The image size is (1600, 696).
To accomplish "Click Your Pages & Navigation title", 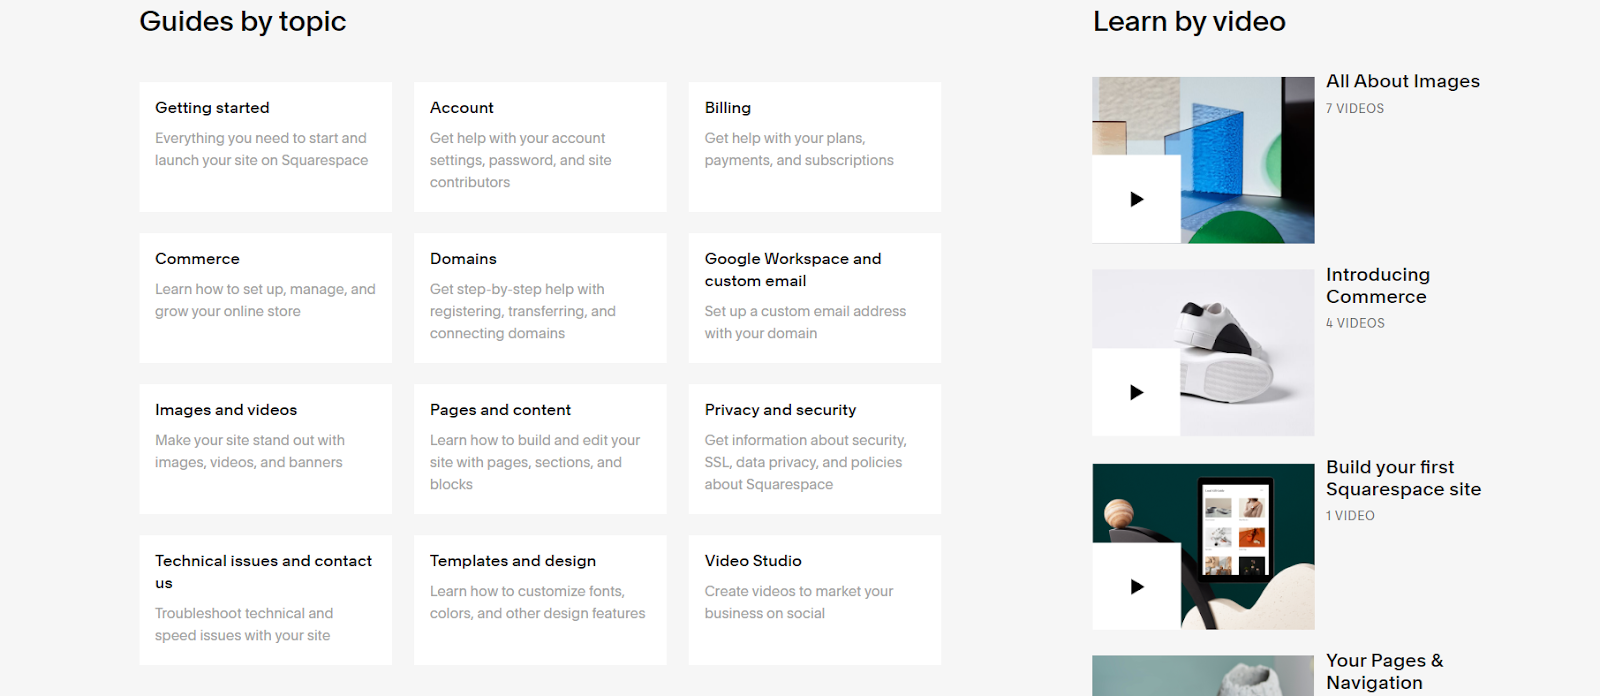I will click(x=1385, y=672).
